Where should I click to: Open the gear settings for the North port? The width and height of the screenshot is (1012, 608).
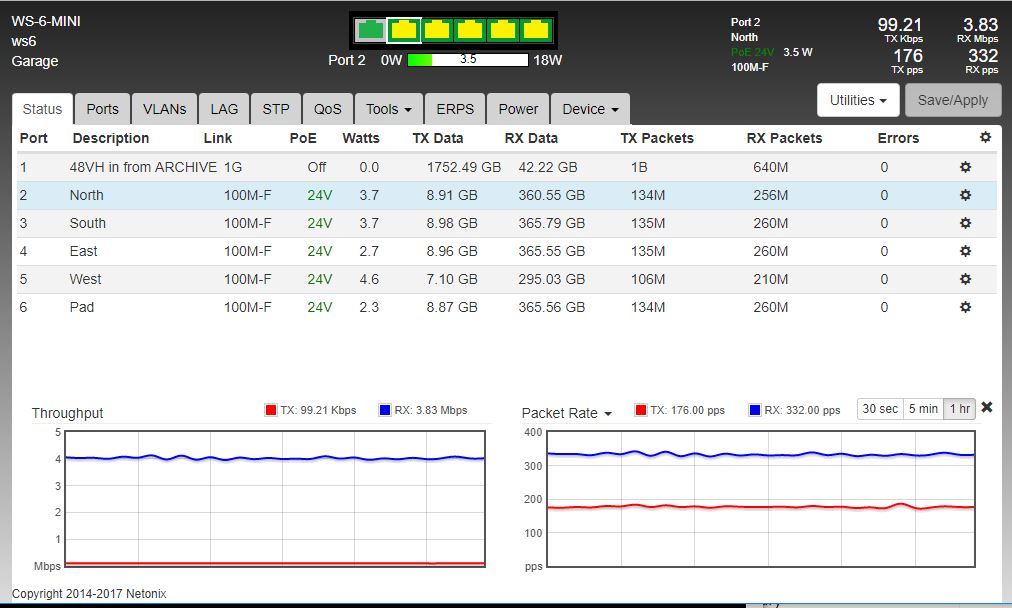[x=965, y=195]
